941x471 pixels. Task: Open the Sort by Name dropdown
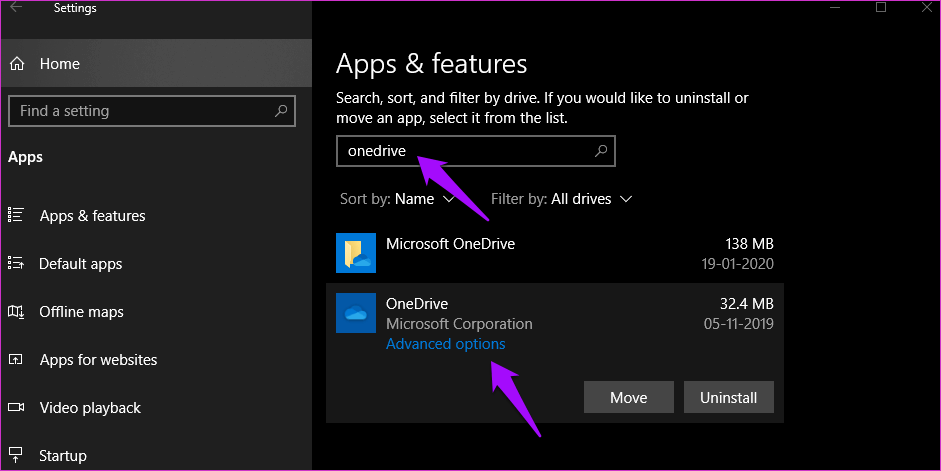click(x=397, y=199)
